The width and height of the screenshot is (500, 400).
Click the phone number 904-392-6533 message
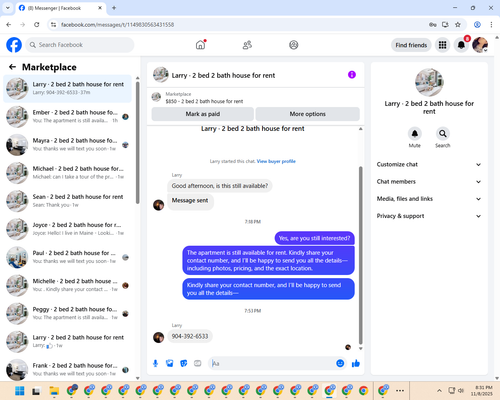(x=190, y=336)
